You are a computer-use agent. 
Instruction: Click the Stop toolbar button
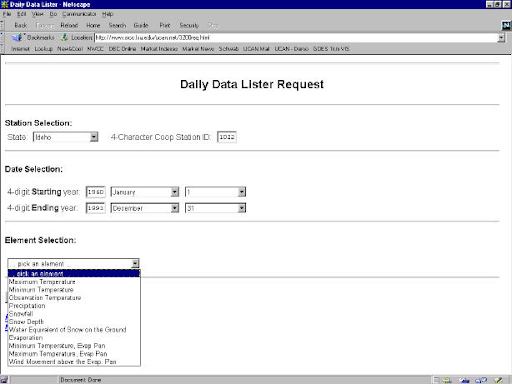213,25
